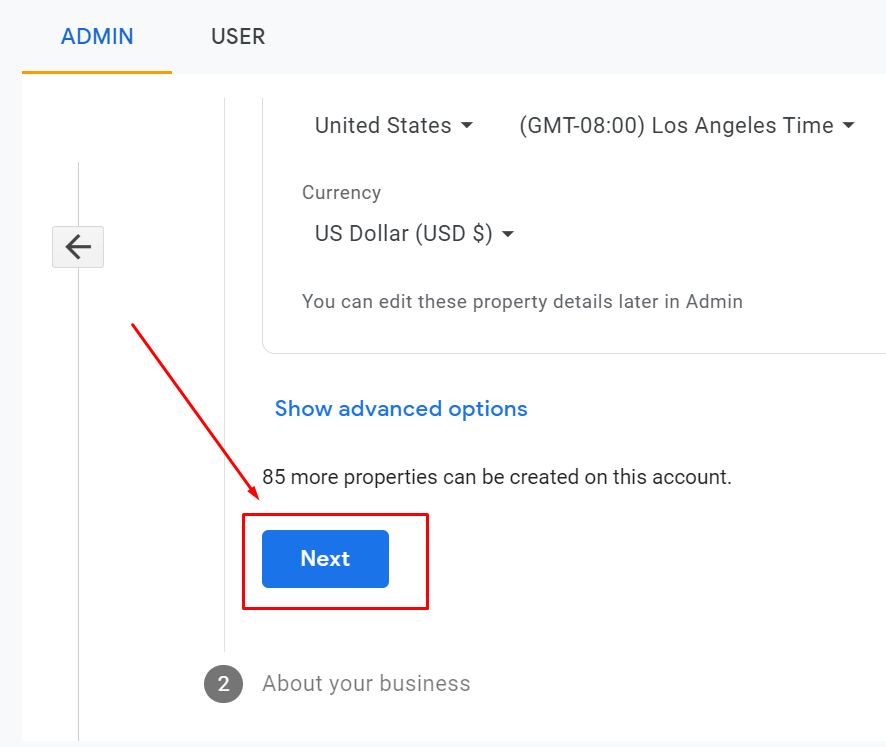Click the word Admin in the helper note
Screen dimensions: 886x747
pyautogui.click(x=714, y=301)
